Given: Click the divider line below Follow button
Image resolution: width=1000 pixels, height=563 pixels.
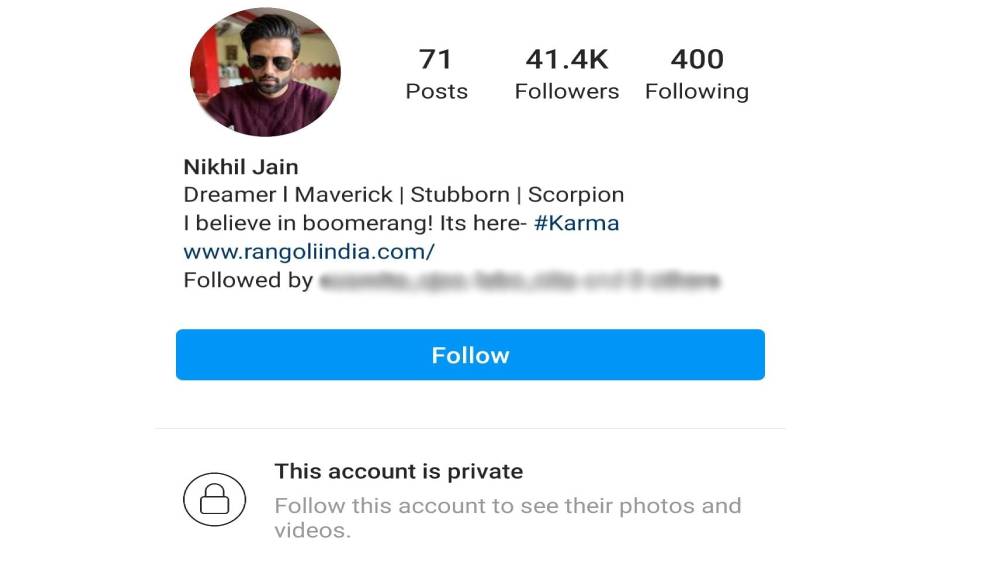Looking at the screenshot, I should click(470, 429).
